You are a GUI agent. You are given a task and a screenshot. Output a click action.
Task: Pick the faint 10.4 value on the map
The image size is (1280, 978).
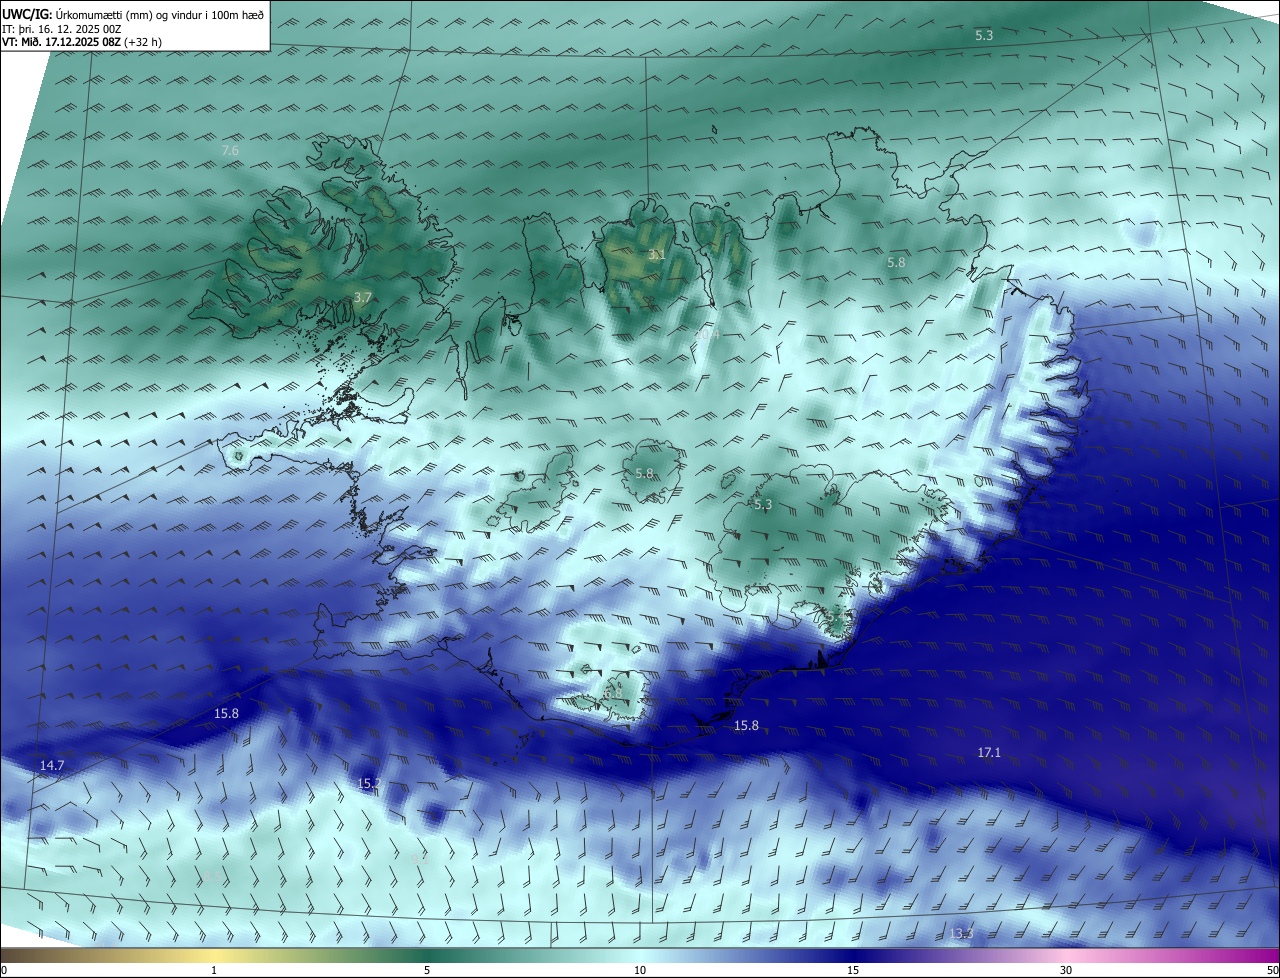tap(707, 334)
